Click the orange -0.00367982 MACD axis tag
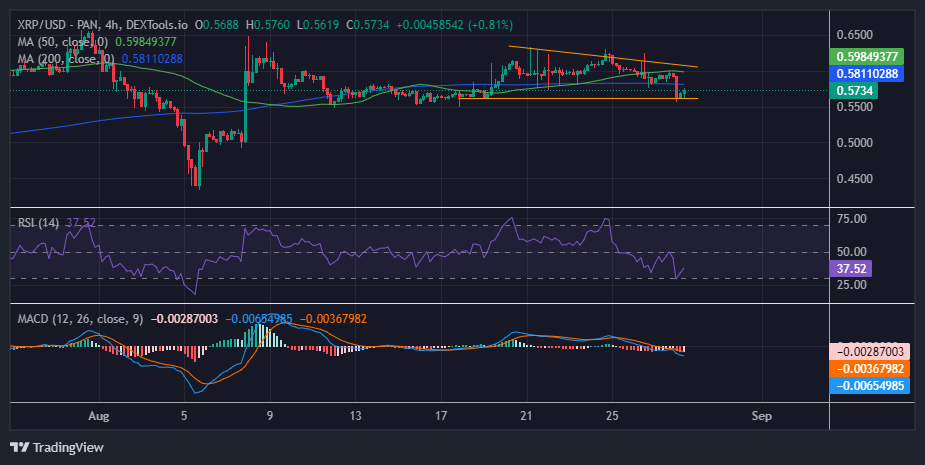The width and height of the screenshot is (925, 465). click(x=870, y=369)
